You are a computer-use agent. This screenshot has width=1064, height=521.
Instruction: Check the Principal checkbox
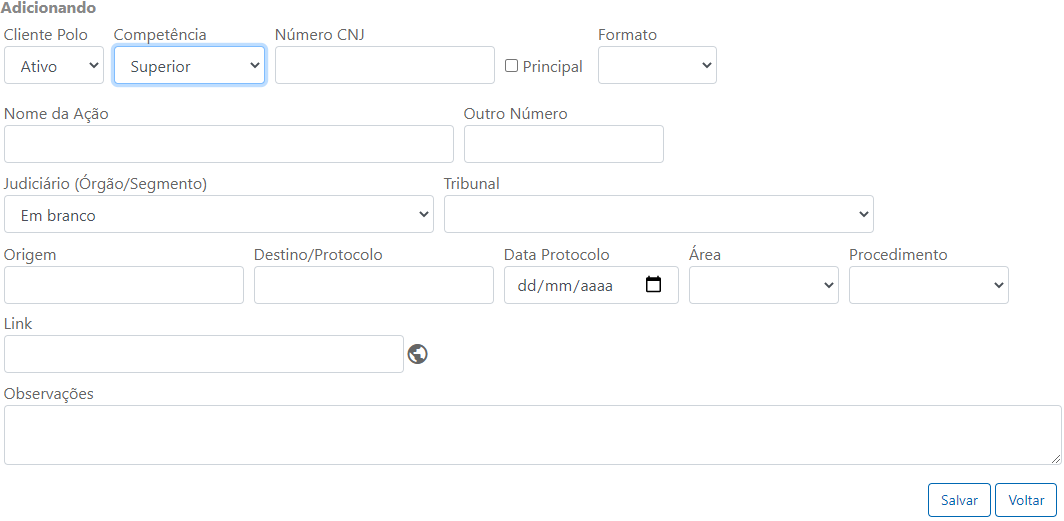click(x=512, y=66)
